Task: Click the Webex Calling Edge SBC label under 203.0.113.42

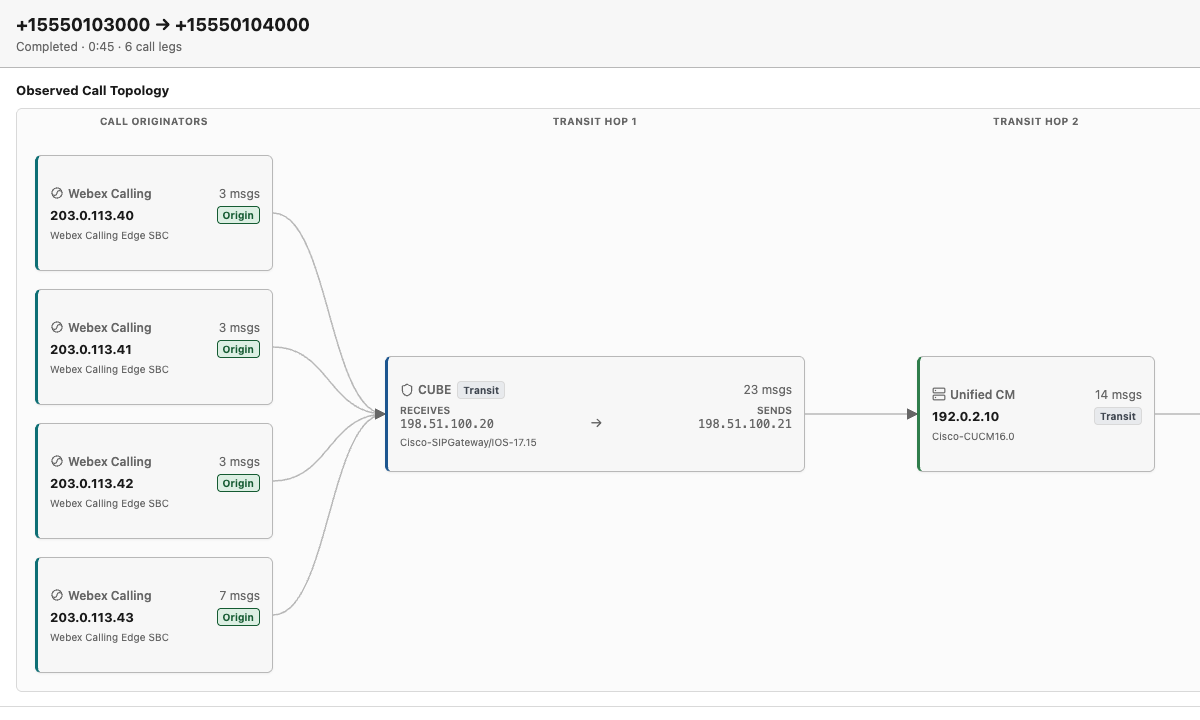Action: point(109,504)
